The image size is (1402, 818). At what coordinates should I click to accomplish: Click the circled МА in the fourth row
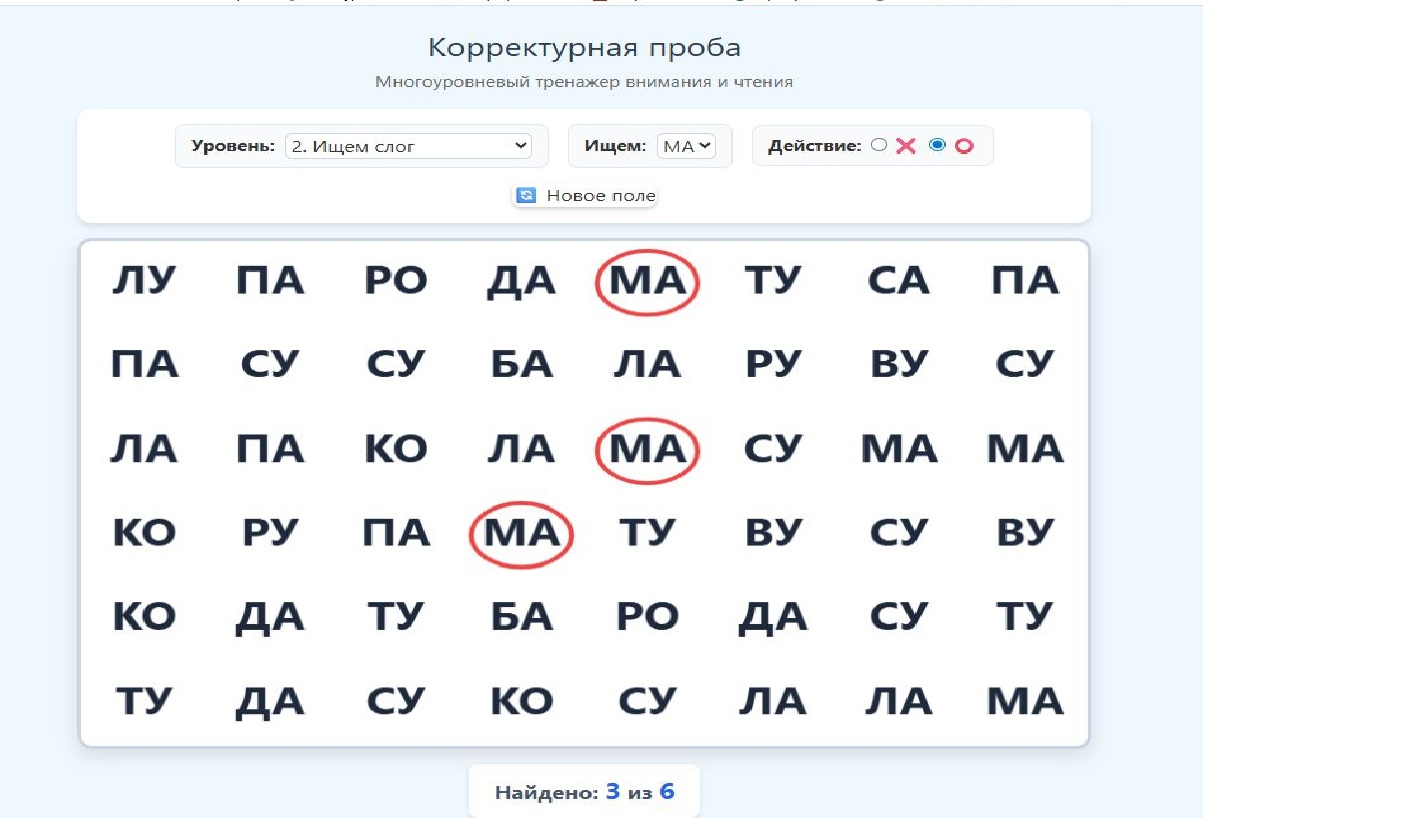[521, 534]
